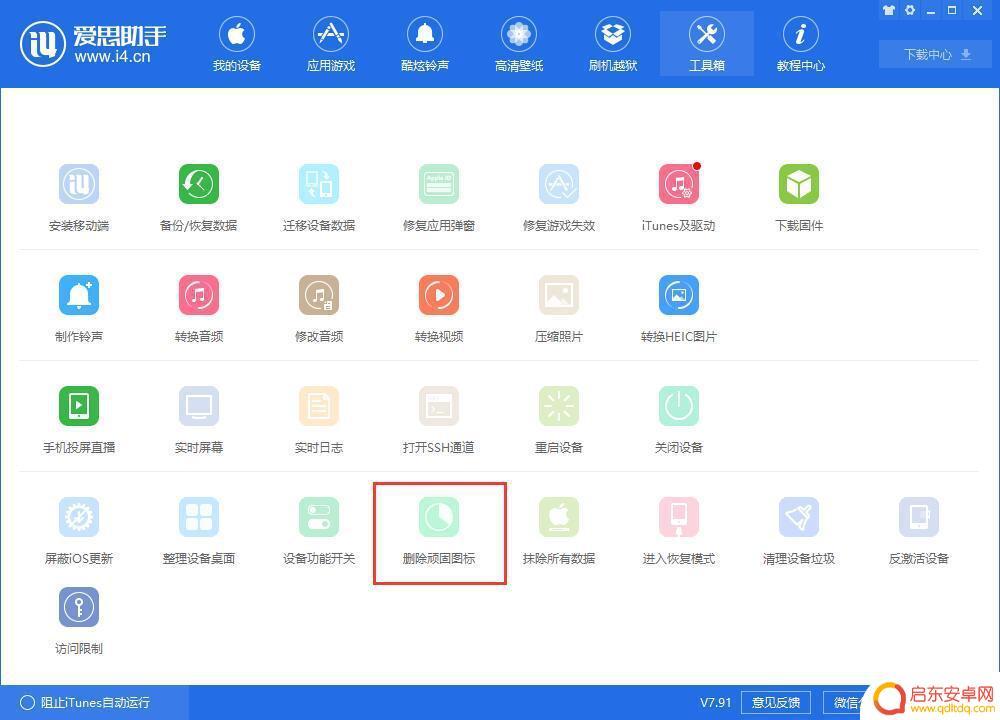Open the 整理设备桌面 tool

click(198, 531)
